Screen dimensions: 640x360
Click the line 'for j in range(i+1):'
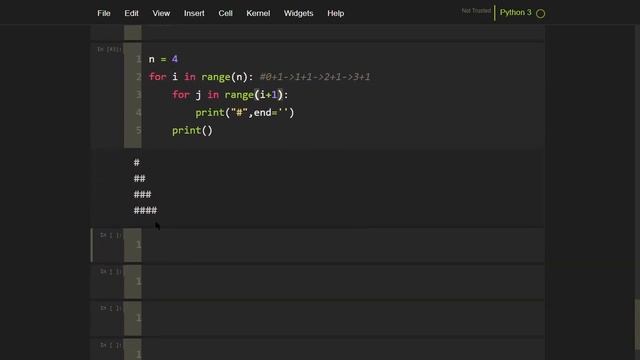pyautogui.click(x=230, y=95)
